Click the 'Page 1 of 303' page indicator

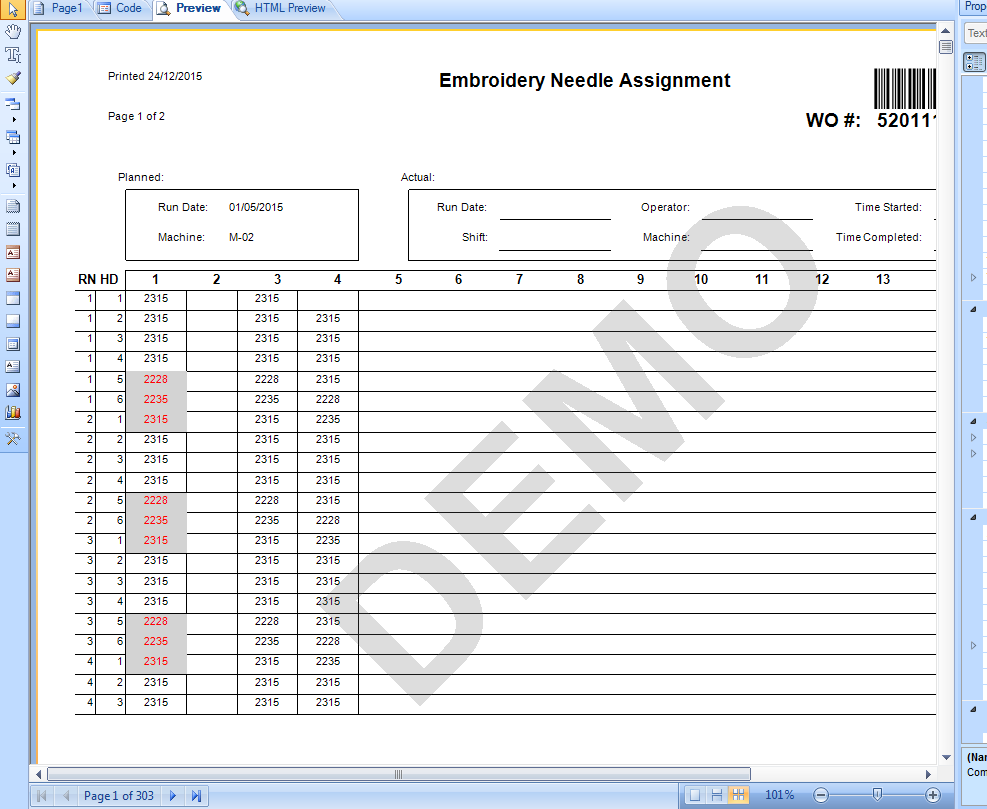tap(118, 796)
